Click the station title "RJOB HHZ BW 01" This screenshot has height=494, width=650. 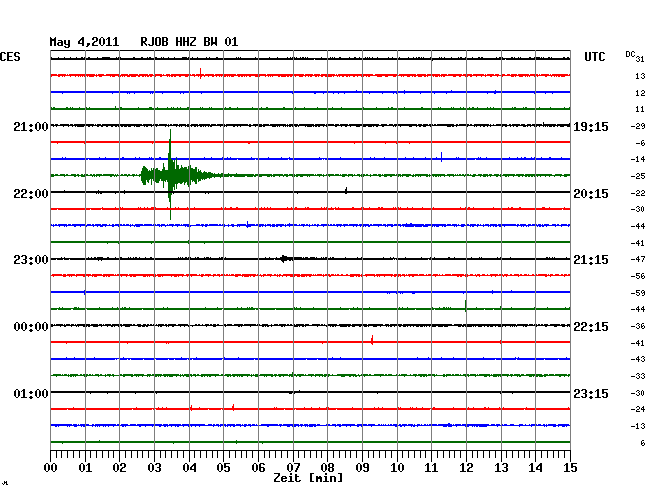[x=189, y=42]
